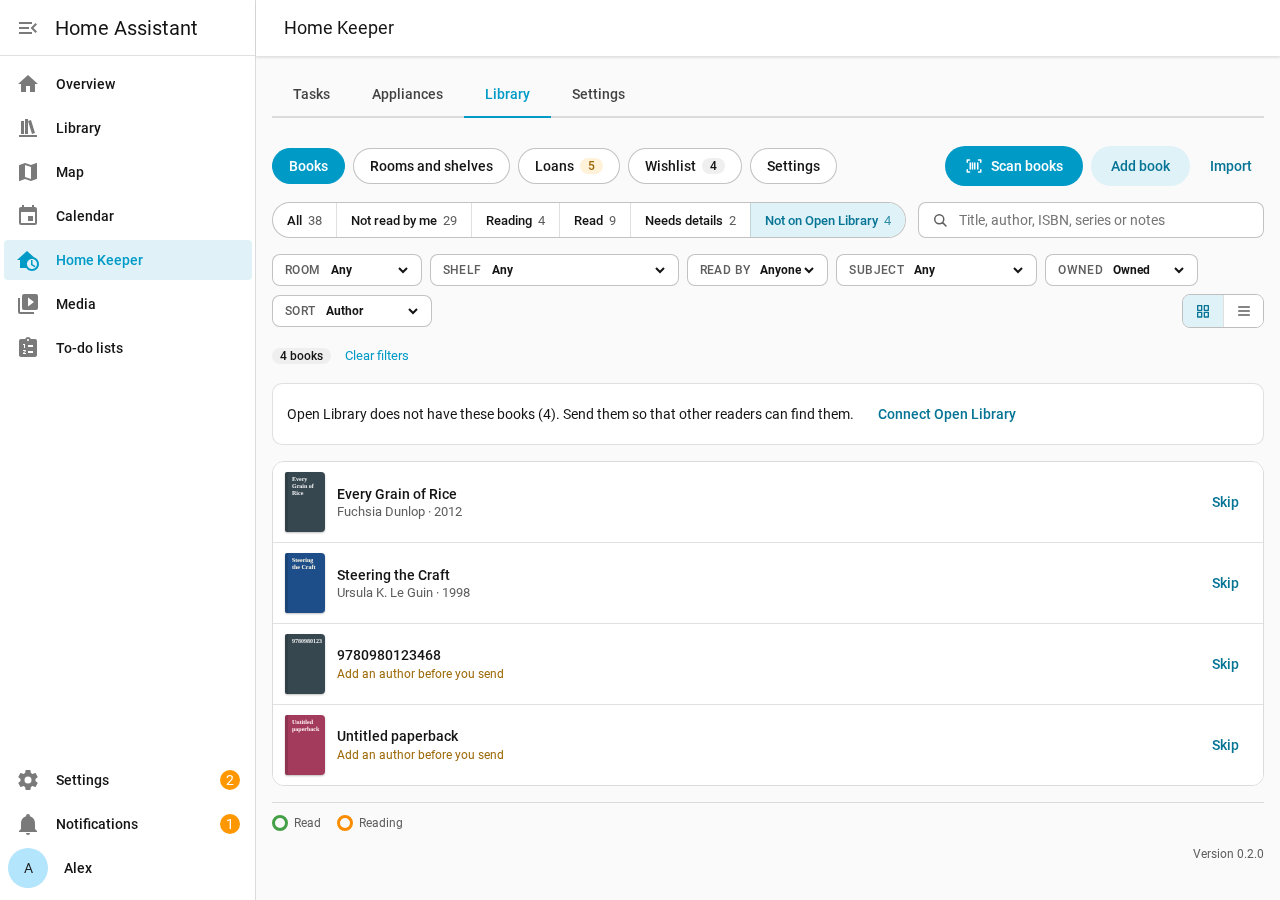1280x900 pixels.
Task: Click the Library books icon in sidebar
Action: coord(28,128)
